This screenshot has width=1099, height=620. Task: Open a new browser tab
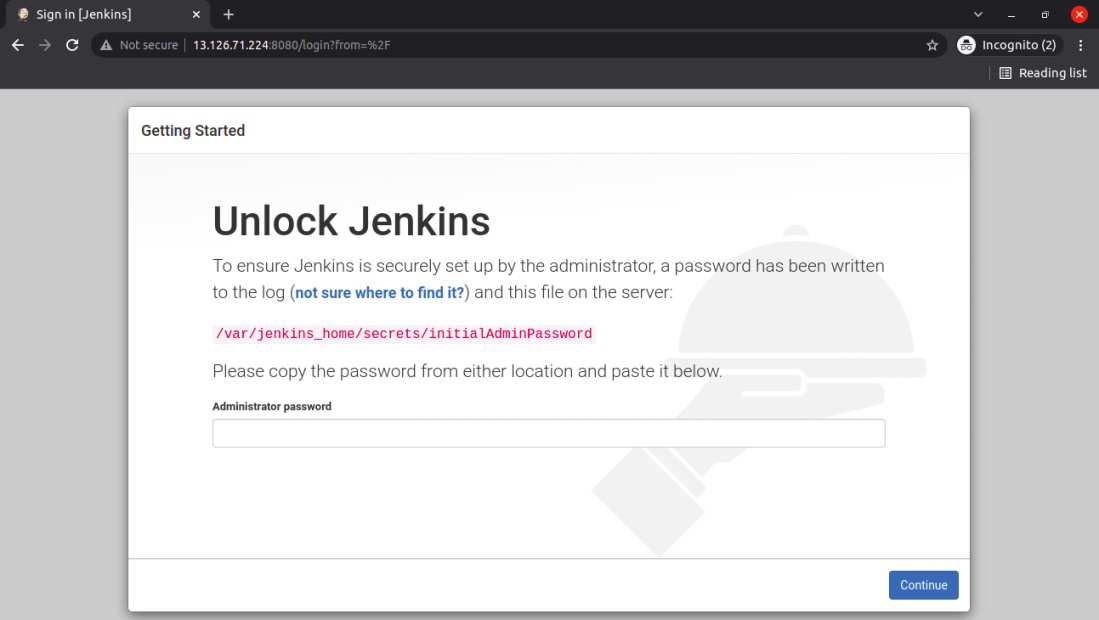point(228,15)
